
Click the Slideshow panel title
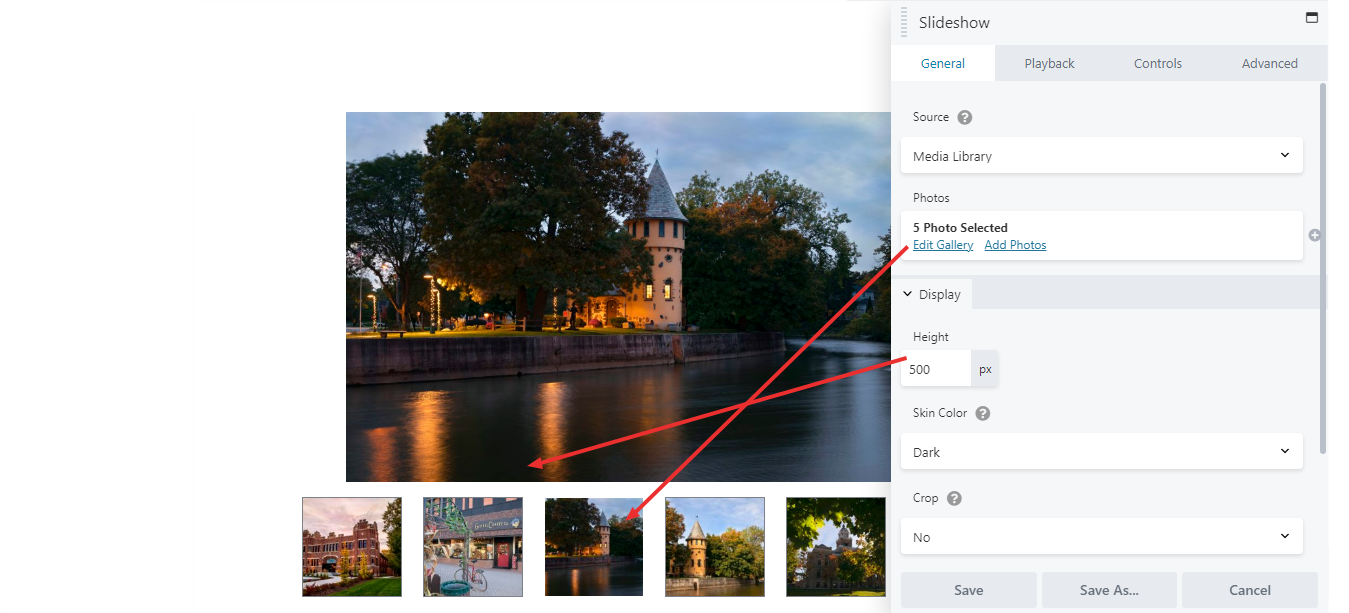pos(954,22)
